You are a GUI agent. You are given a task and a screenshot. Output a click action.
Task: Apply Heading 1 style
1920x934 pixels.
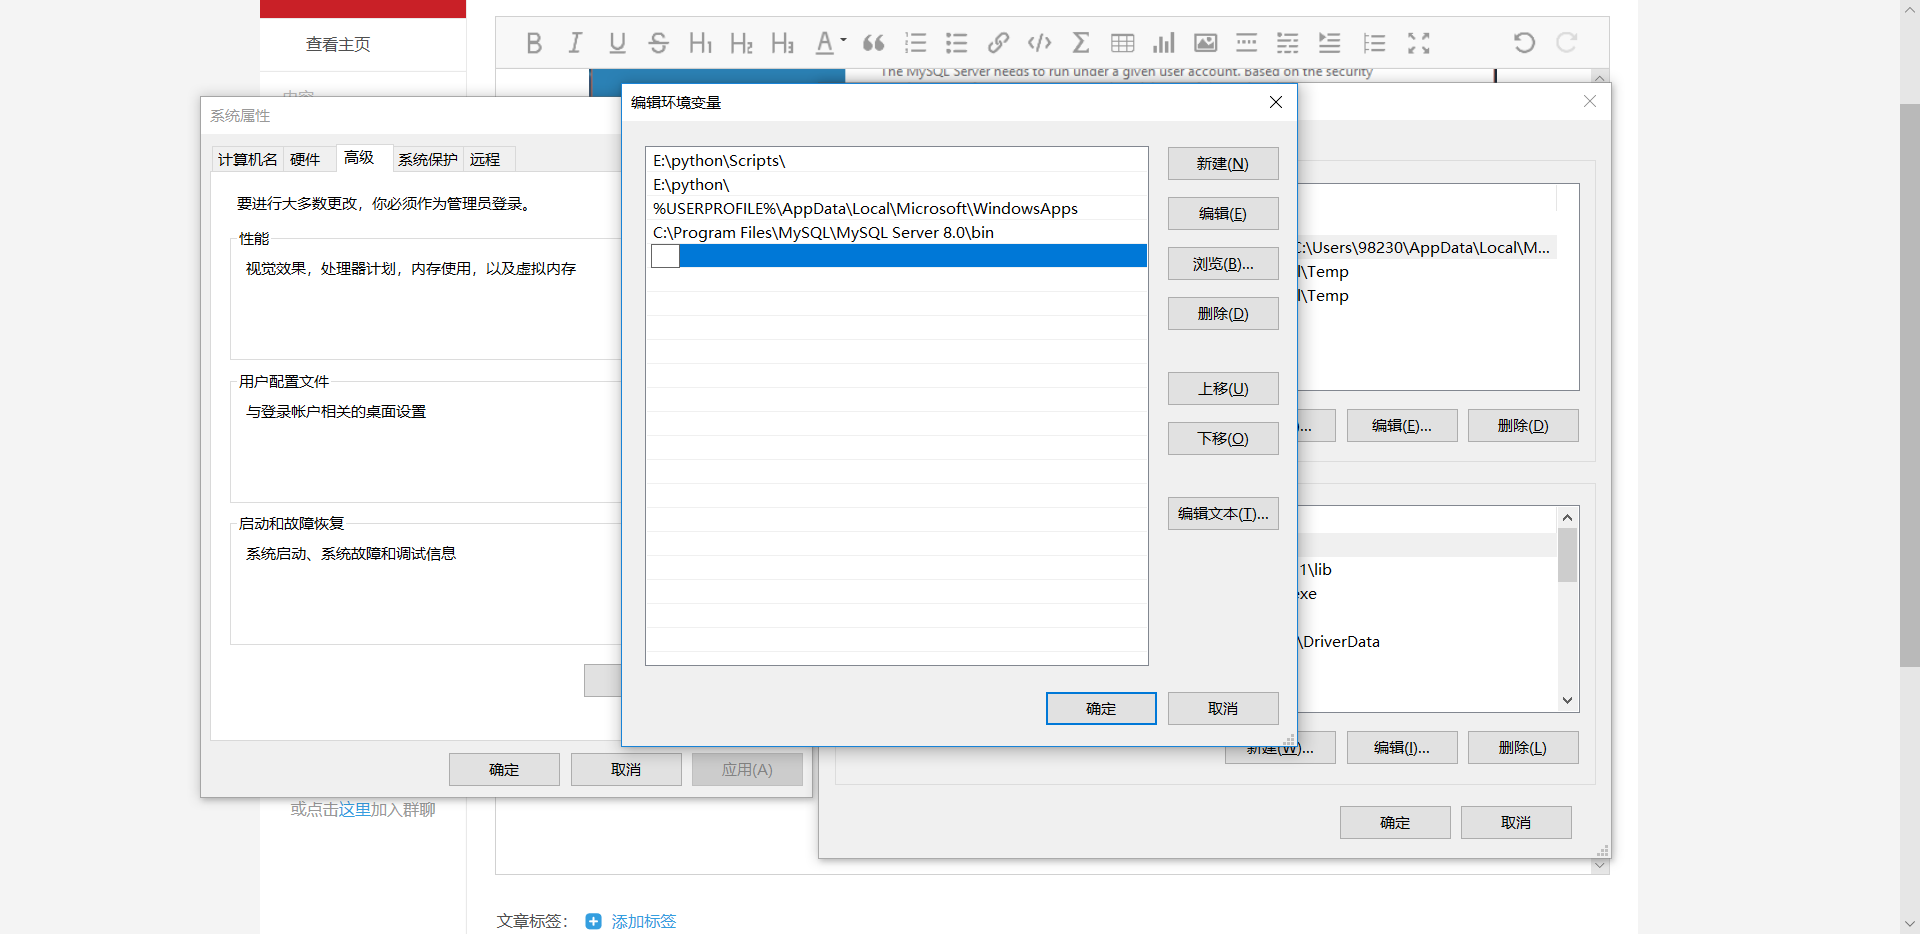point(700,42)
